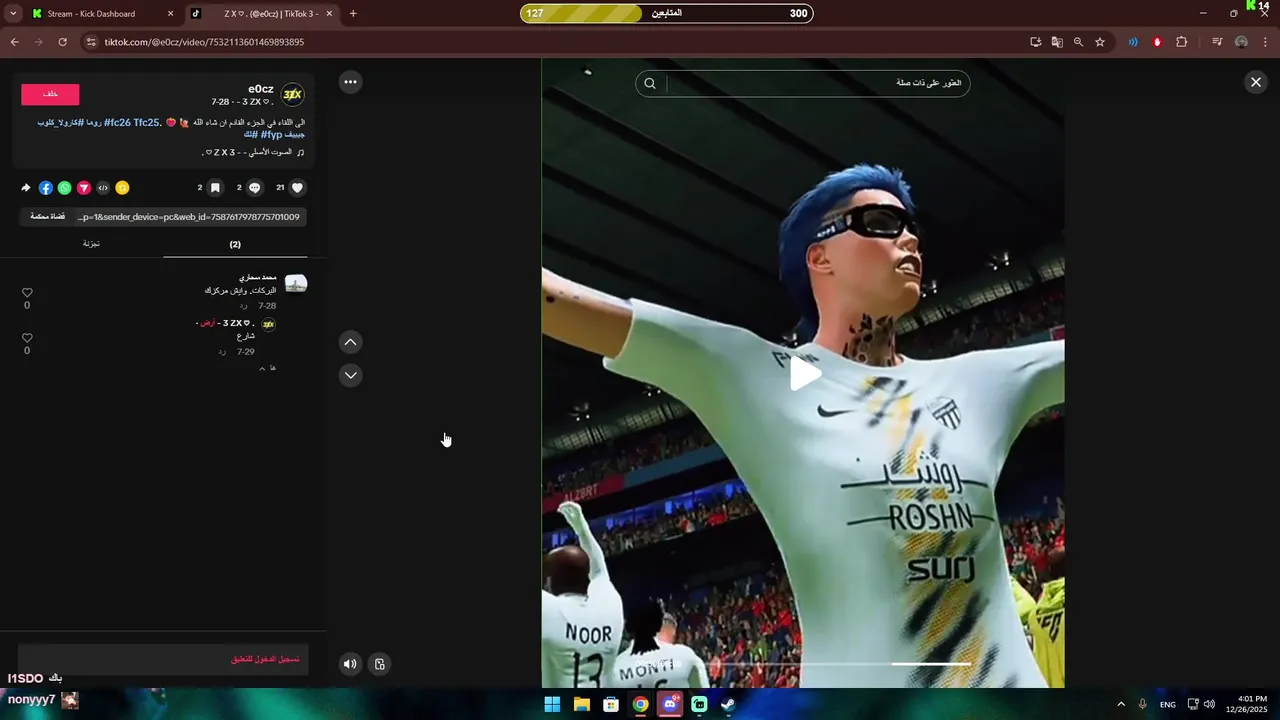The width and height of the screenshot is (1280, 720).
Task: Mute the video volume speaker
Action: coord(350,664)
